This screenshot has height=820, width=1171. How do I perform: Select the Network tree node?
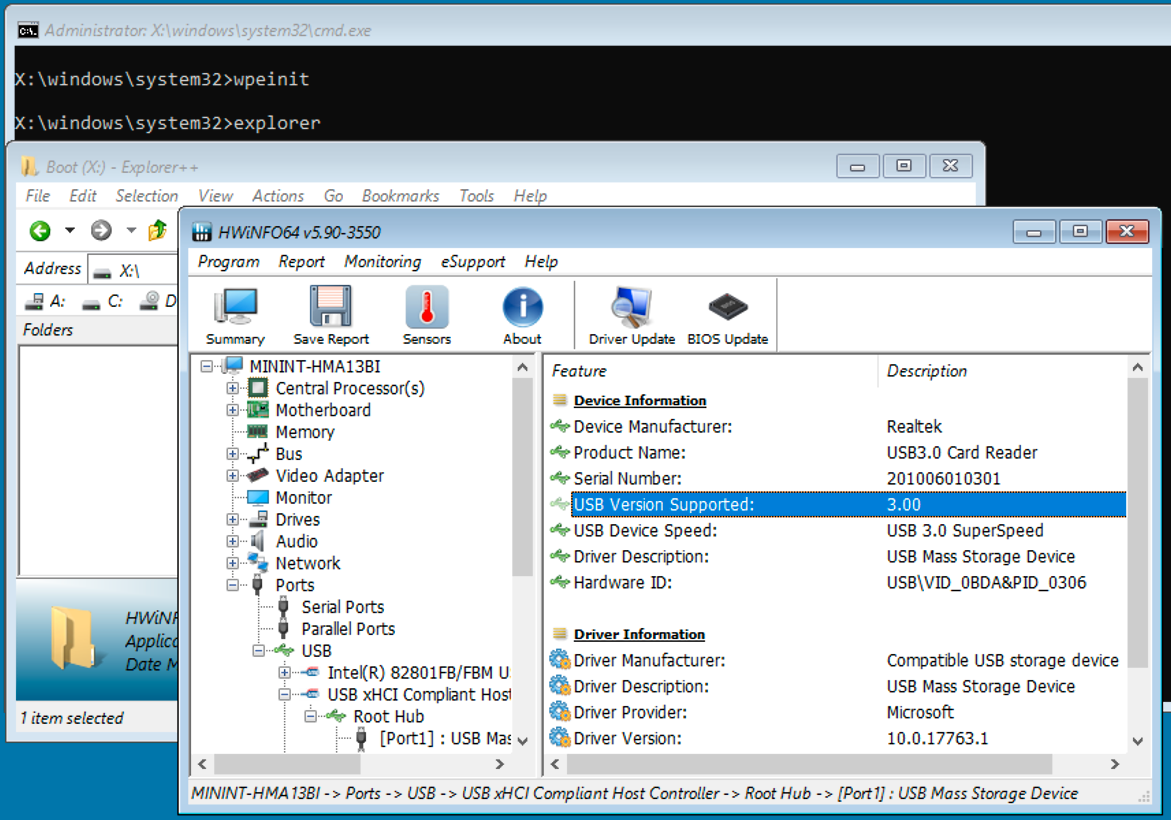click(x=308, y=563)
